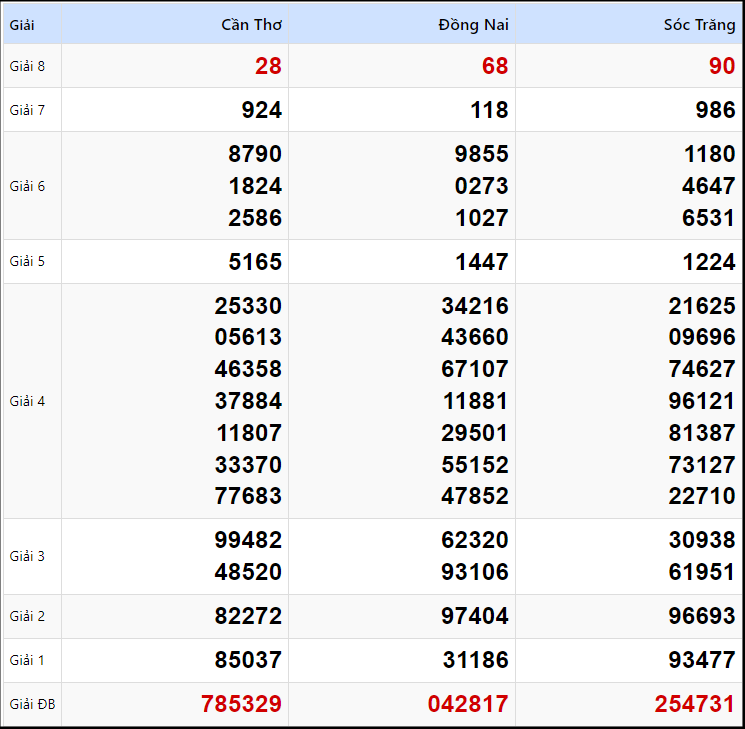Image resolution: width=745 pixels, height=729 pixels.
Task: Click Giải 2 number 96693
Action: (702, 616)
